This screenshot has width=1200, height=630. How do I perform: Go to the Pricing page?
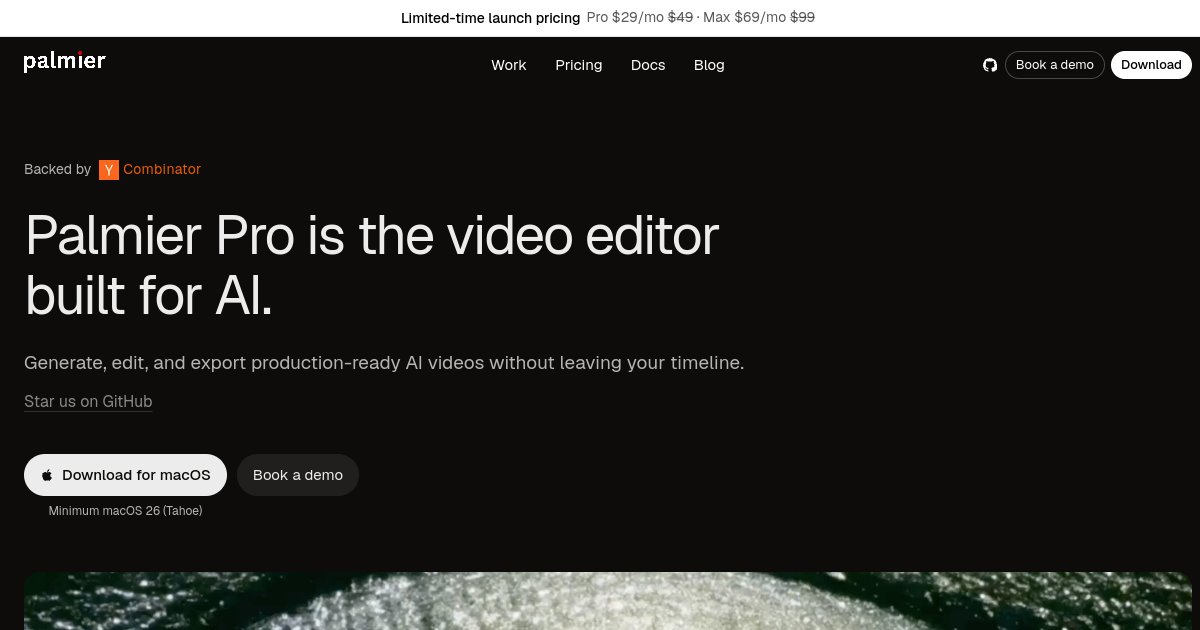(579, 65)
